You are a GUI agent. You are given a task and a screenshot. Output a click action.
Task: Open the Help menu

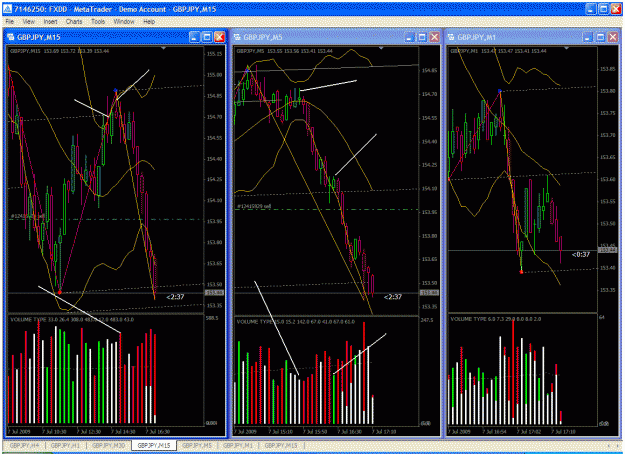(149, 22)
